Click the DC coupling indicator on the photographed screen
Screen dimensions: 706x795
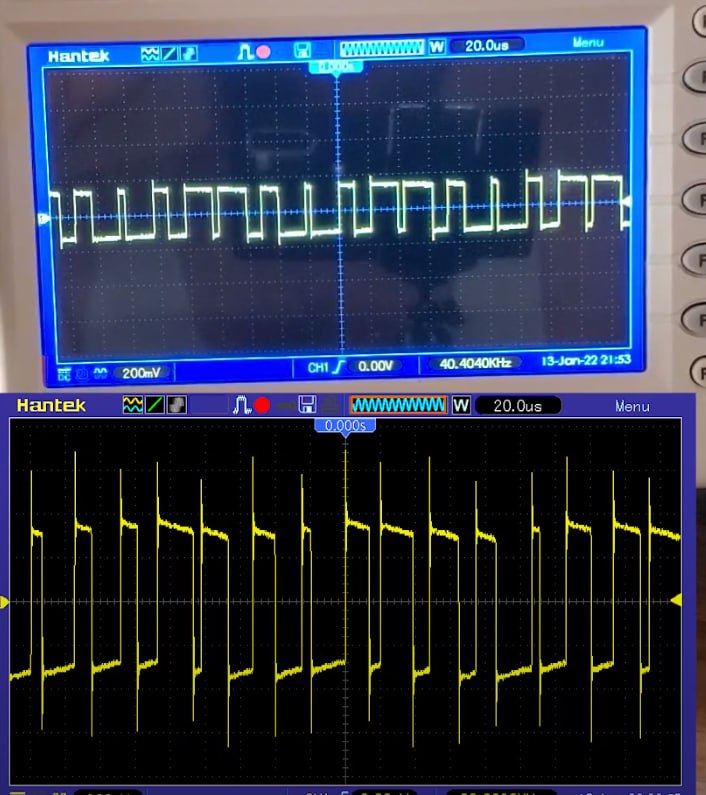click(64, 373)
